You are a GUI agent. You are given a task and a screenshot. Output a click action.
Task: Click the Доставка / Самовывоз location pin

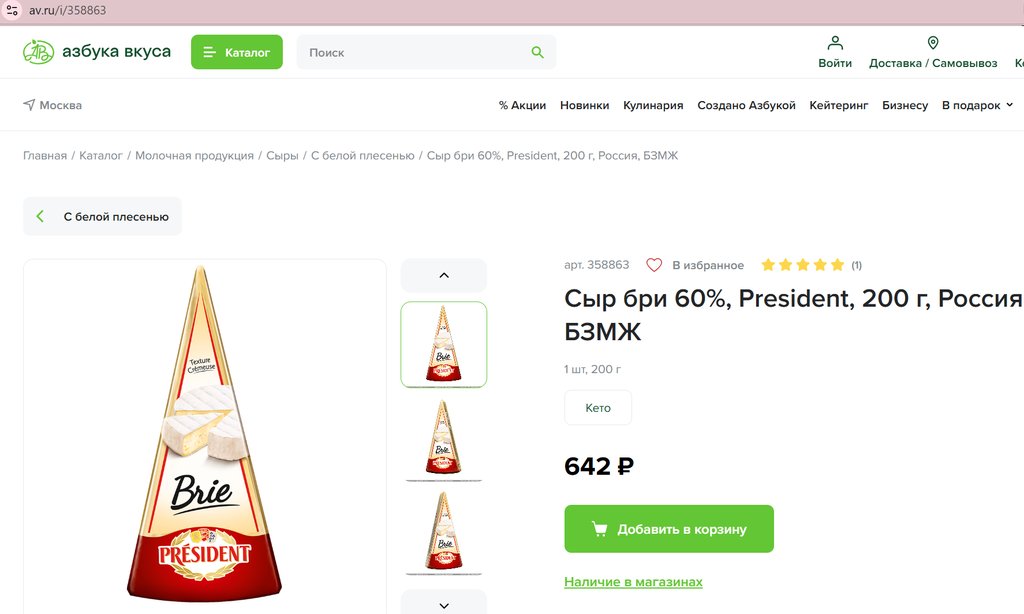pyautogui.click(x=933, y=44)
